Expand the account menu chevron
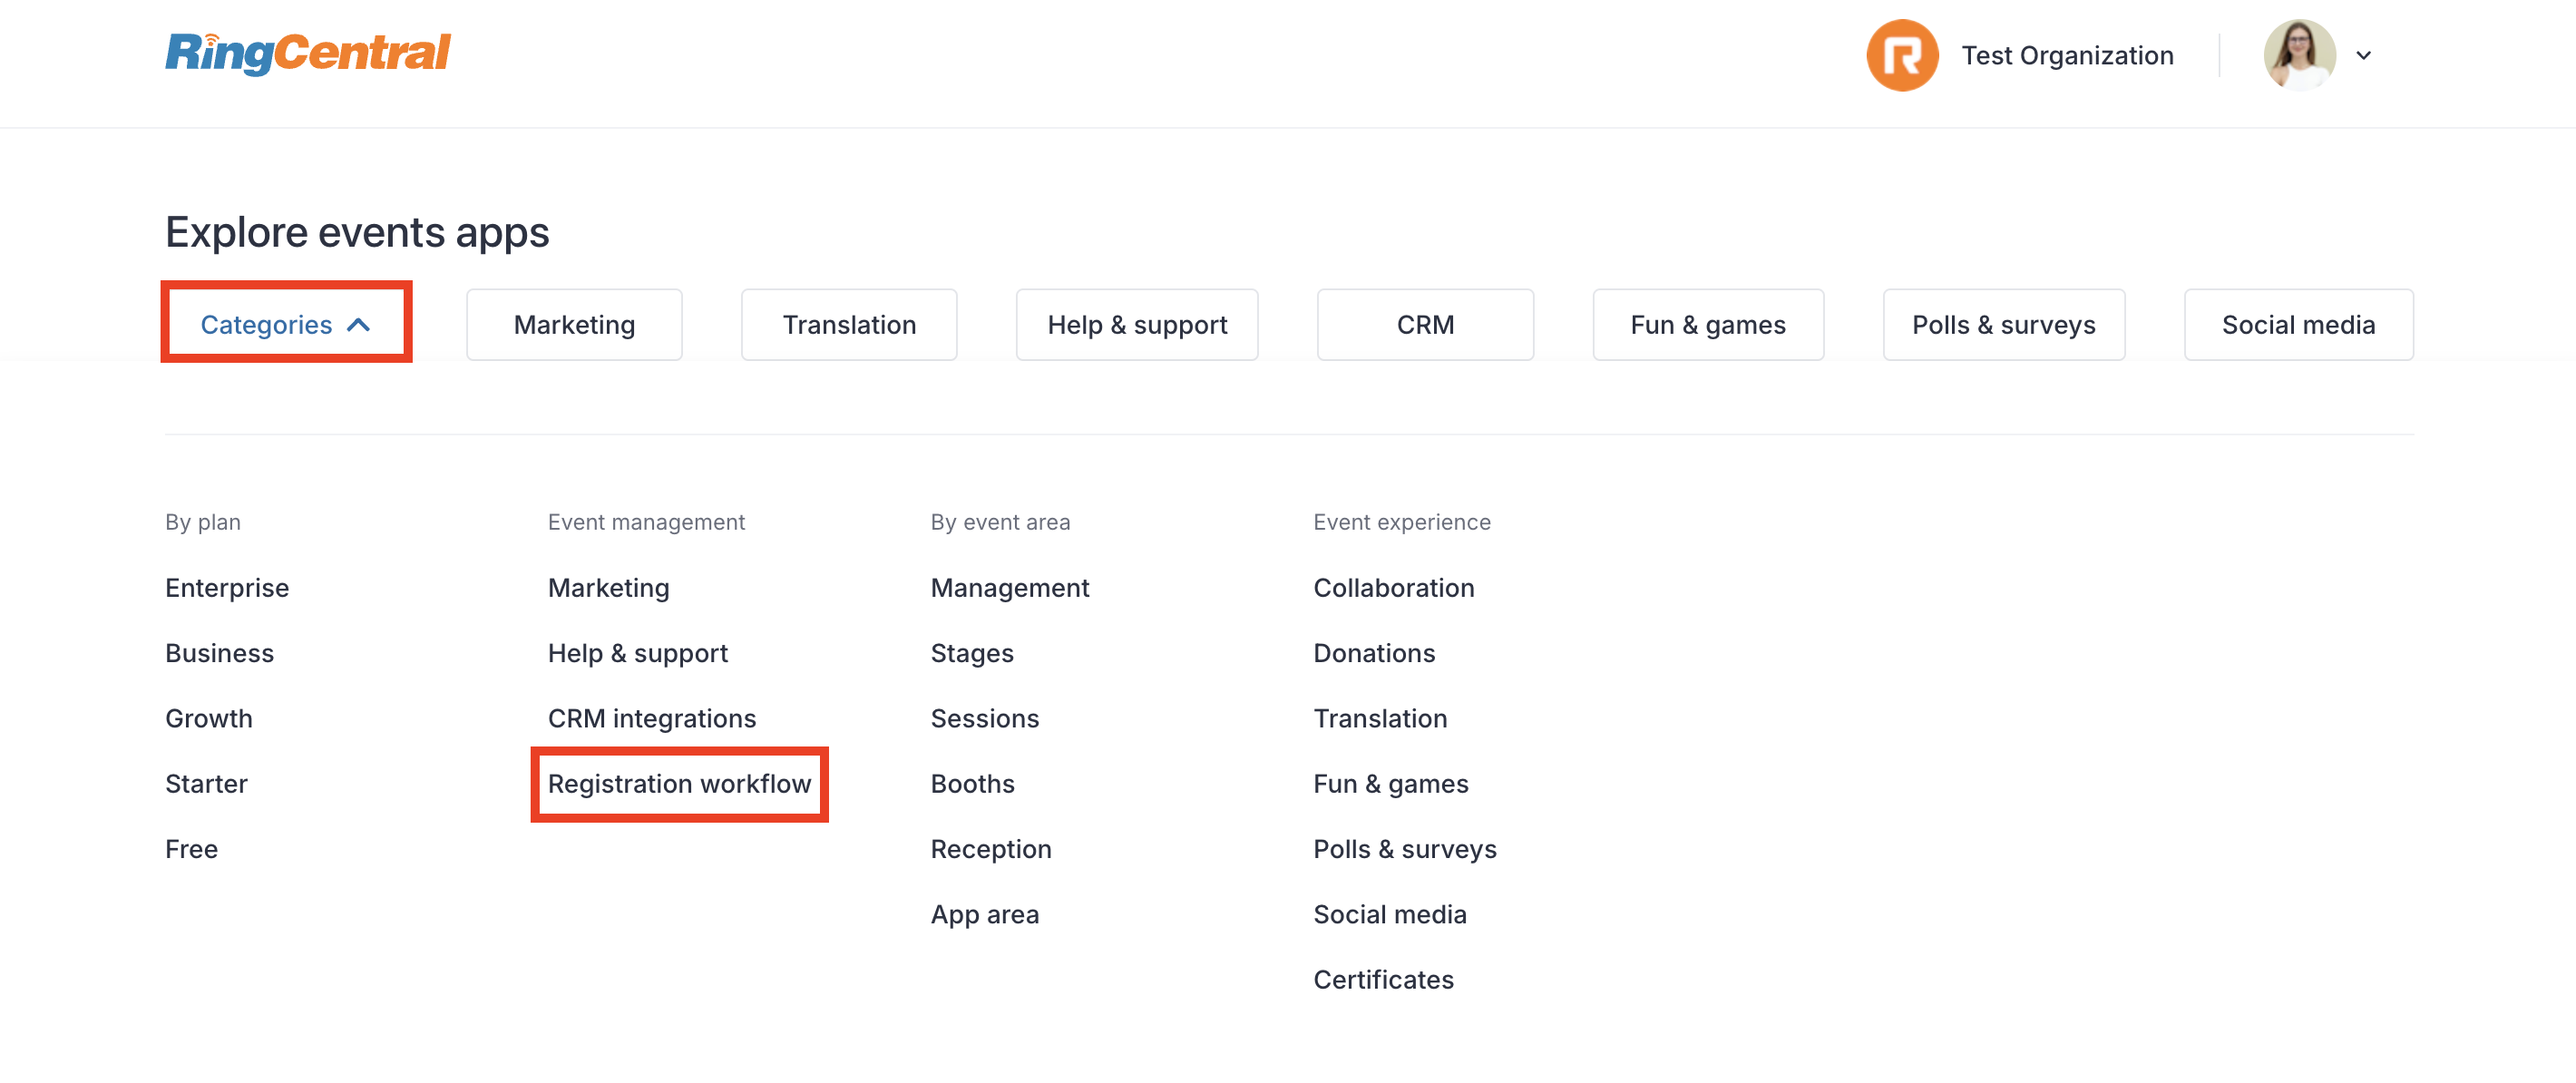This screenshot has height=1083, width=2576. point(2364,55)
